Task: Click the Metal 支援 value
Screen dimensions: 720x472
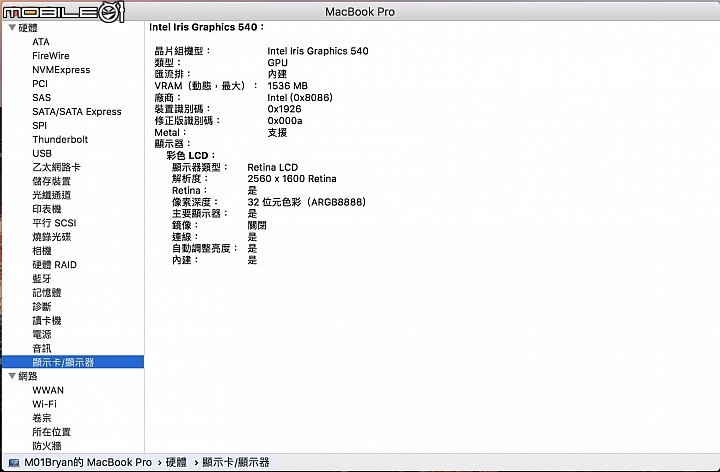Action: [x=277, y=132]
